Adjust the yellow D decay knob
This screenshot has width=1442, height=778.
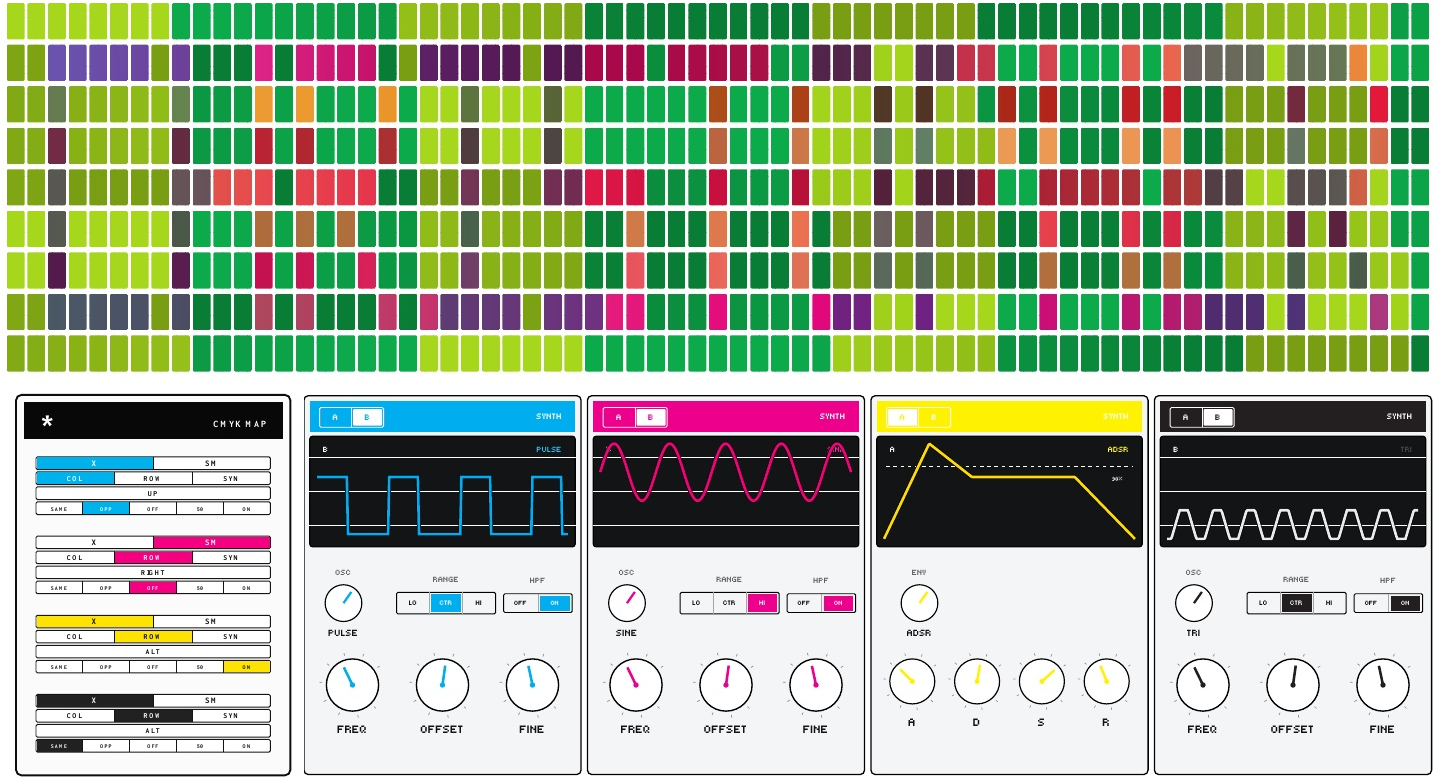977,682
